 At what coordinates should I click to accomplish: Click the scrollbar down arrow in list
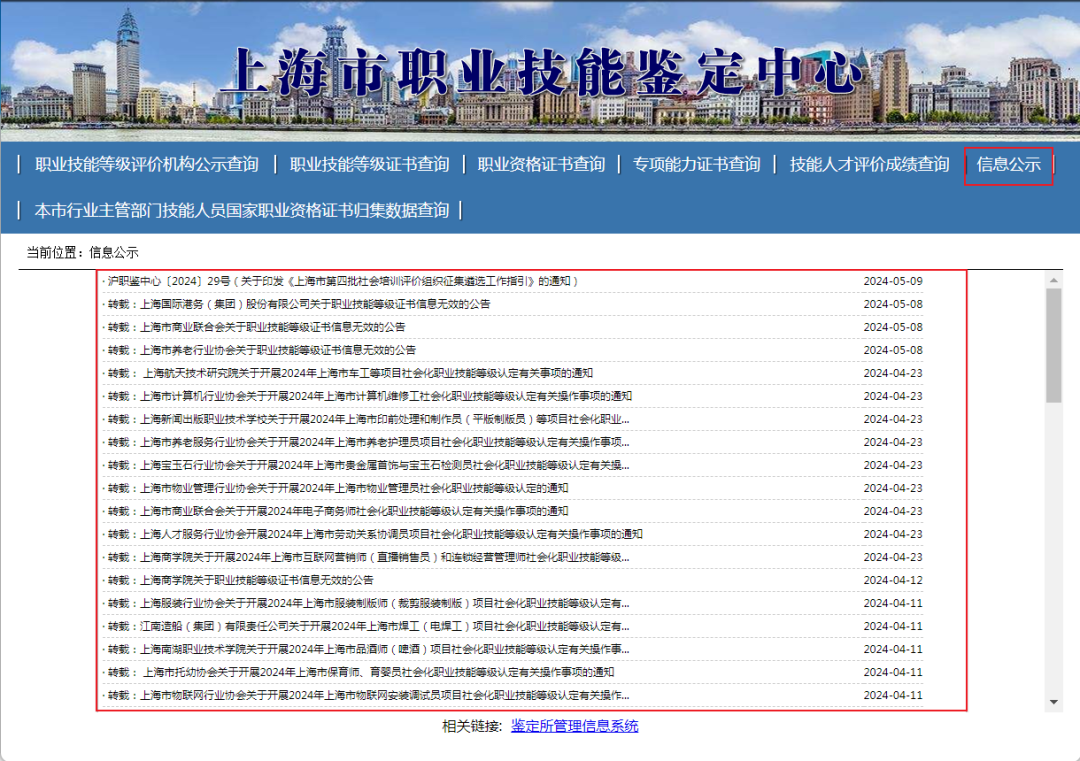point(1054,703)
